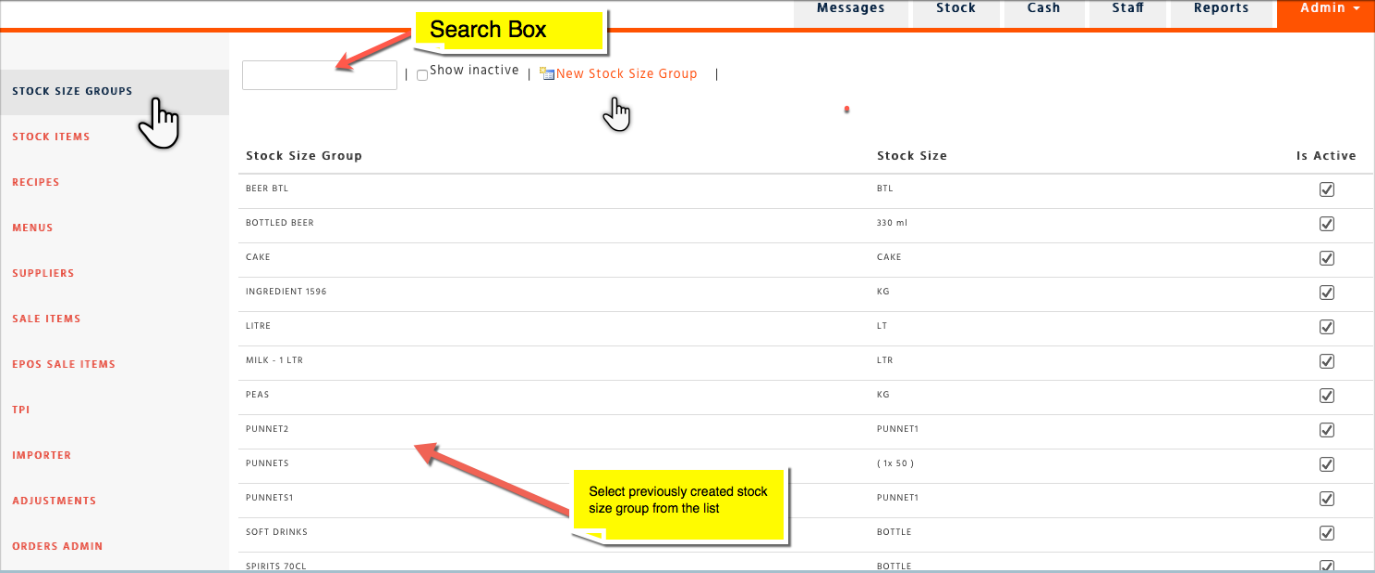Go to Adjustments in sidebar
Viewport: 1375px width, 573px height.
coord(54,501)
